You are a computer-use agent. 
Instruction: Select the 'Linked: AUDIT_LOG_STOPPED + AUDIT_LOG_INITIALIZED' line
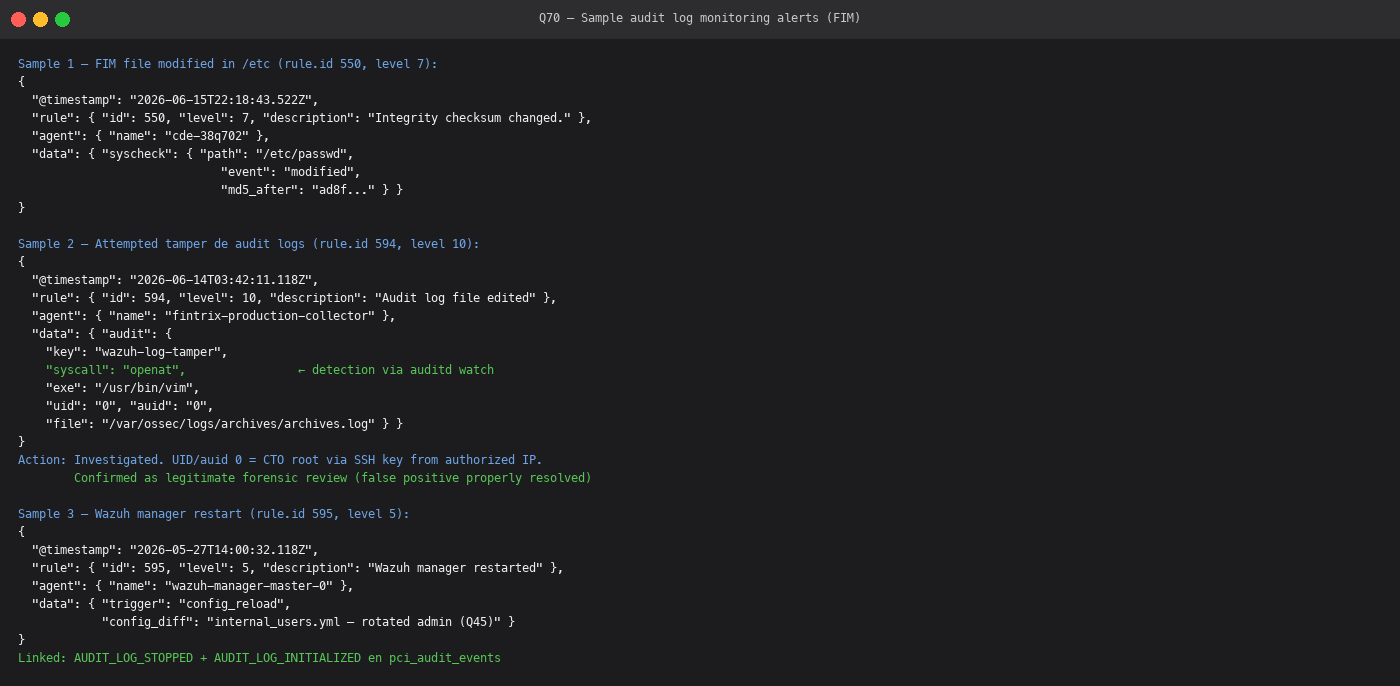click(x=259, y=658)
